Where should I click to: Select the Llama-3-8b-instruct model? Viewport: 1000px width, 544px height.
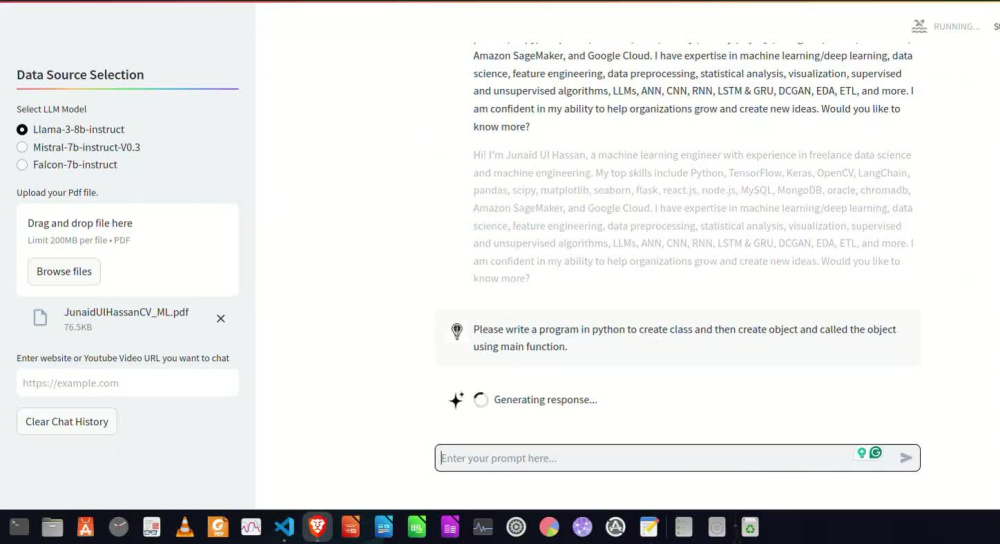tap(22, 129)
